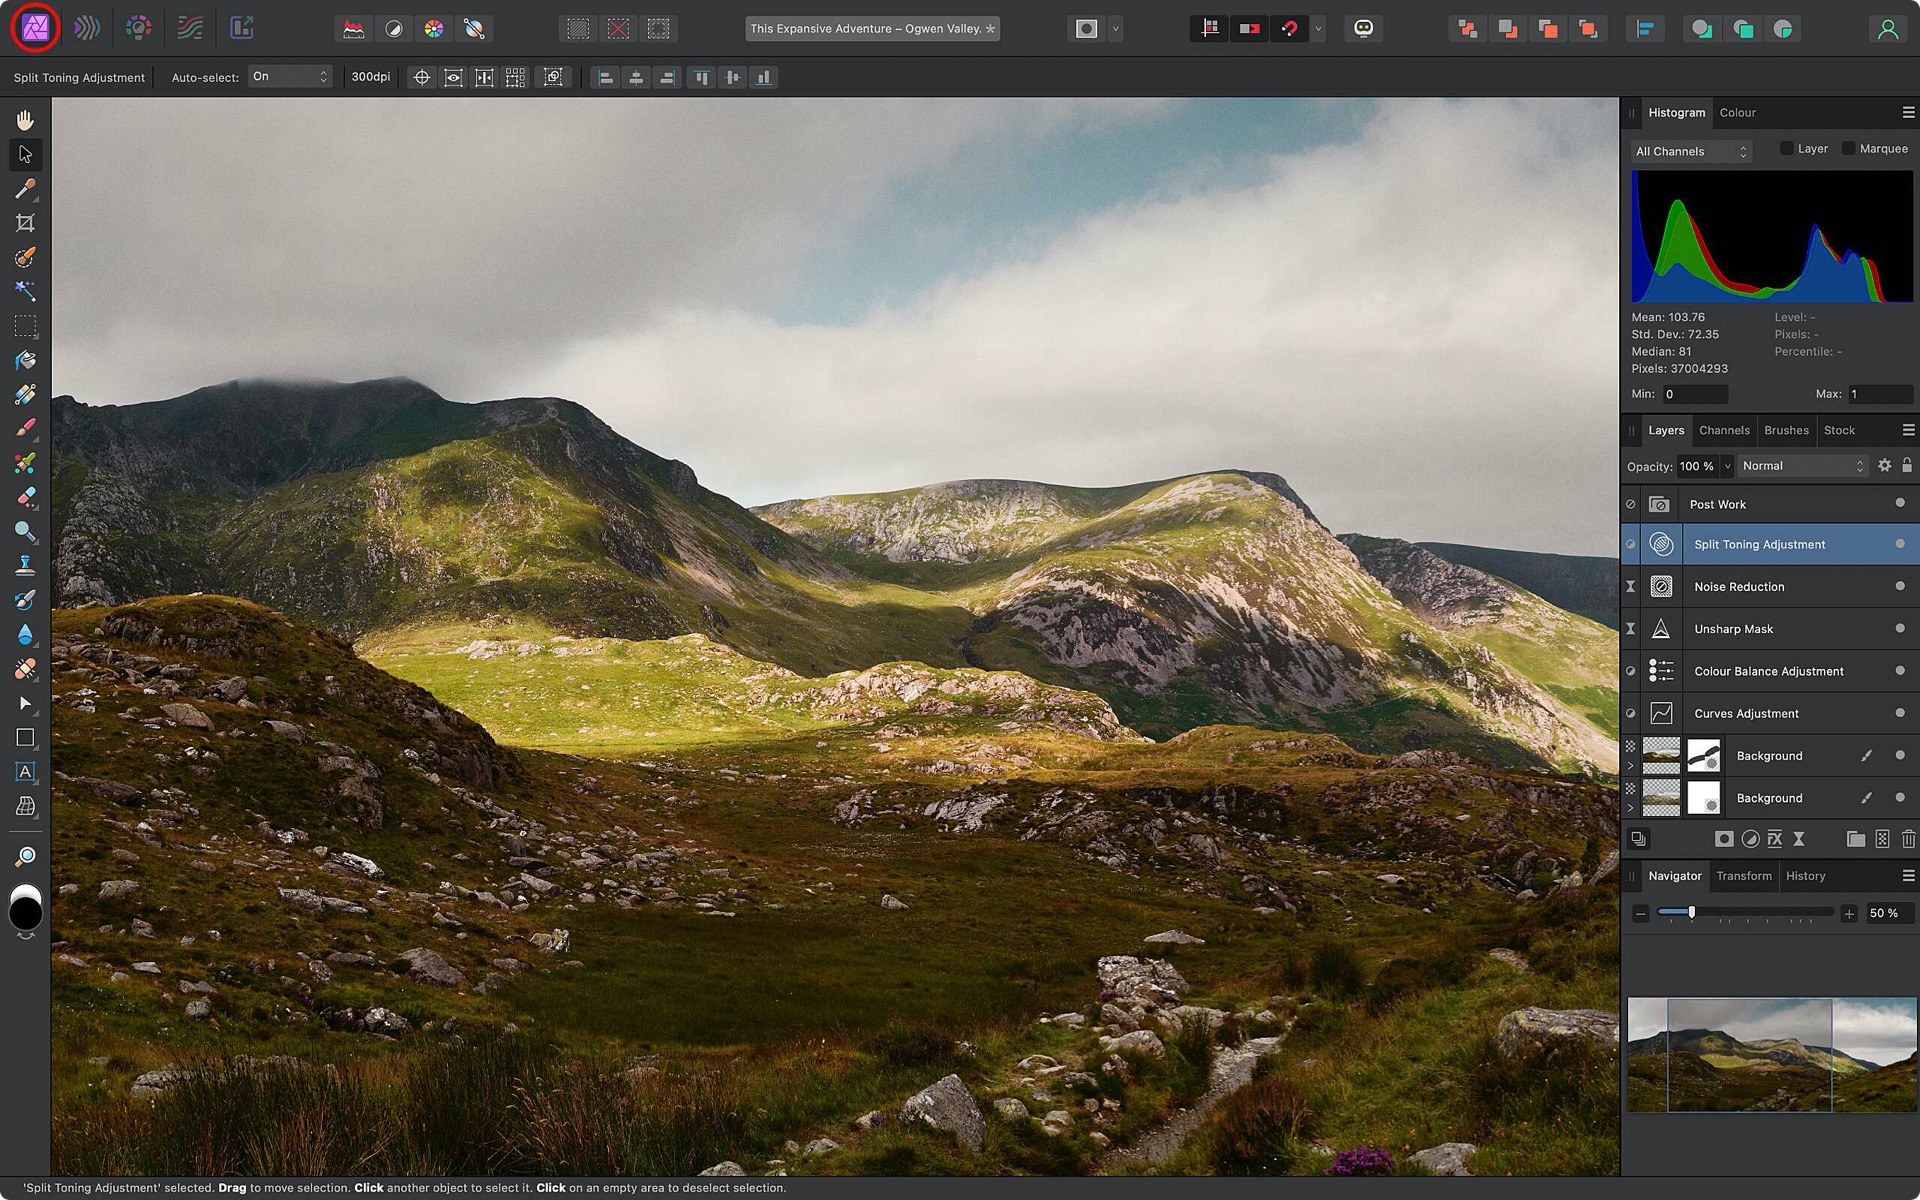Select the Rectangle shape tool
This screenshot has width=1920, height=1200.
[25, 737]
